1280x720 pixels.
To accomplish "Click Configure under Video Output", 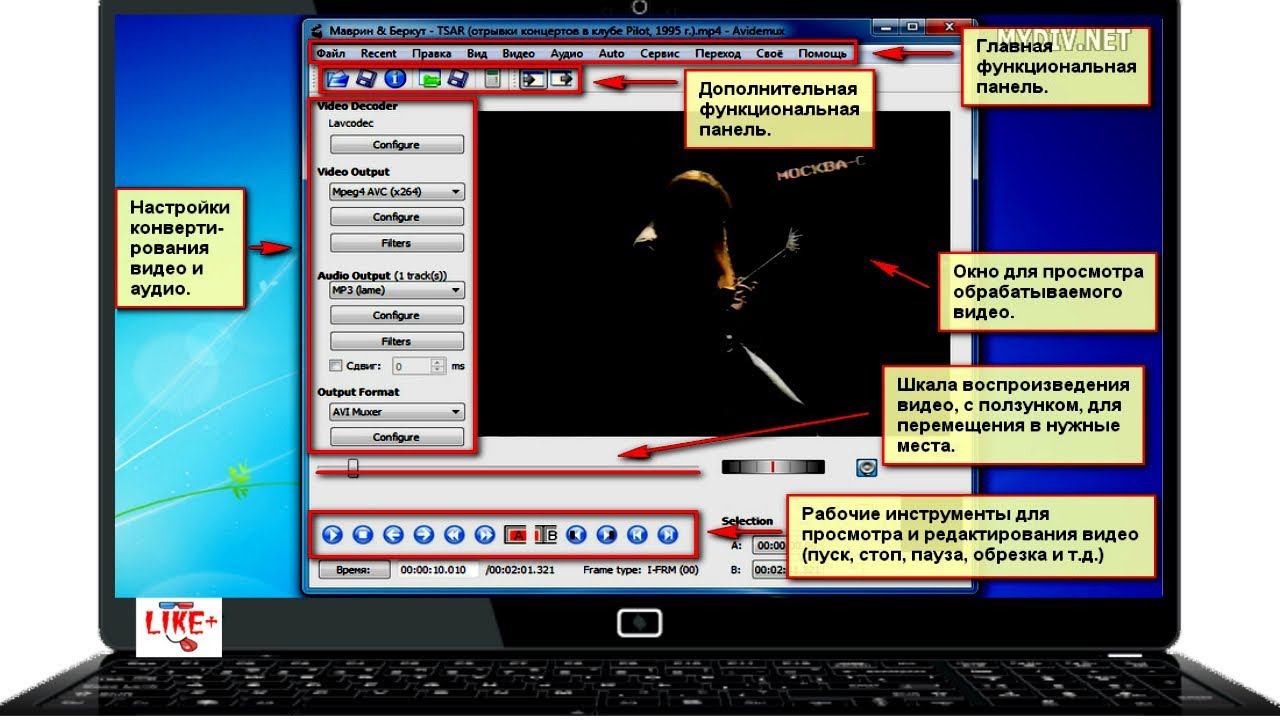I will tap(396, 217).
